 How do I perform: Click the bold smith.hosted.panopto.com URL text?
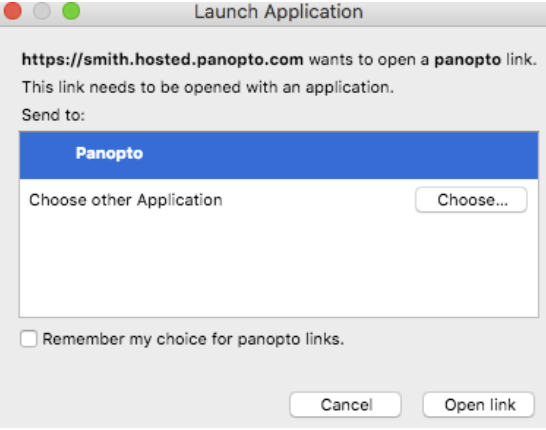pos(163,60)
